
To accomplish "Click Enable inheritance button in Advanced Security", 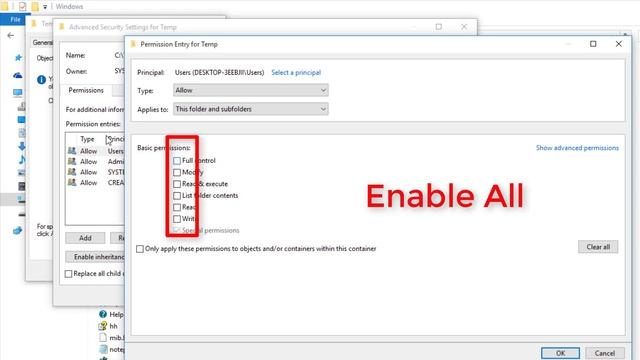I will pos(95,257).
